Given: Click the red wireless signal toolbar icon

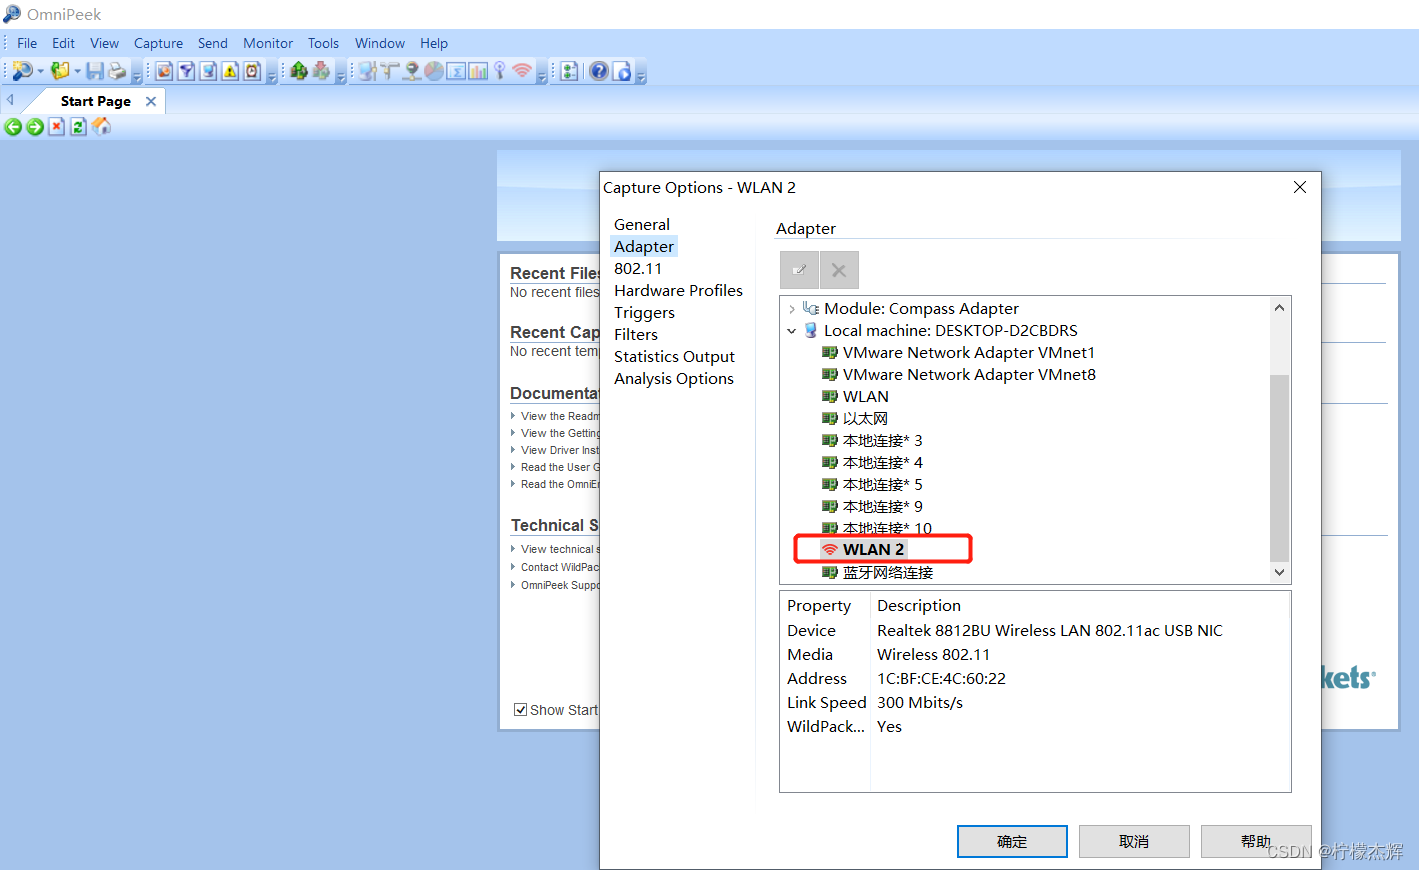Looking at the screenshot, I should [x=522, y=71].
